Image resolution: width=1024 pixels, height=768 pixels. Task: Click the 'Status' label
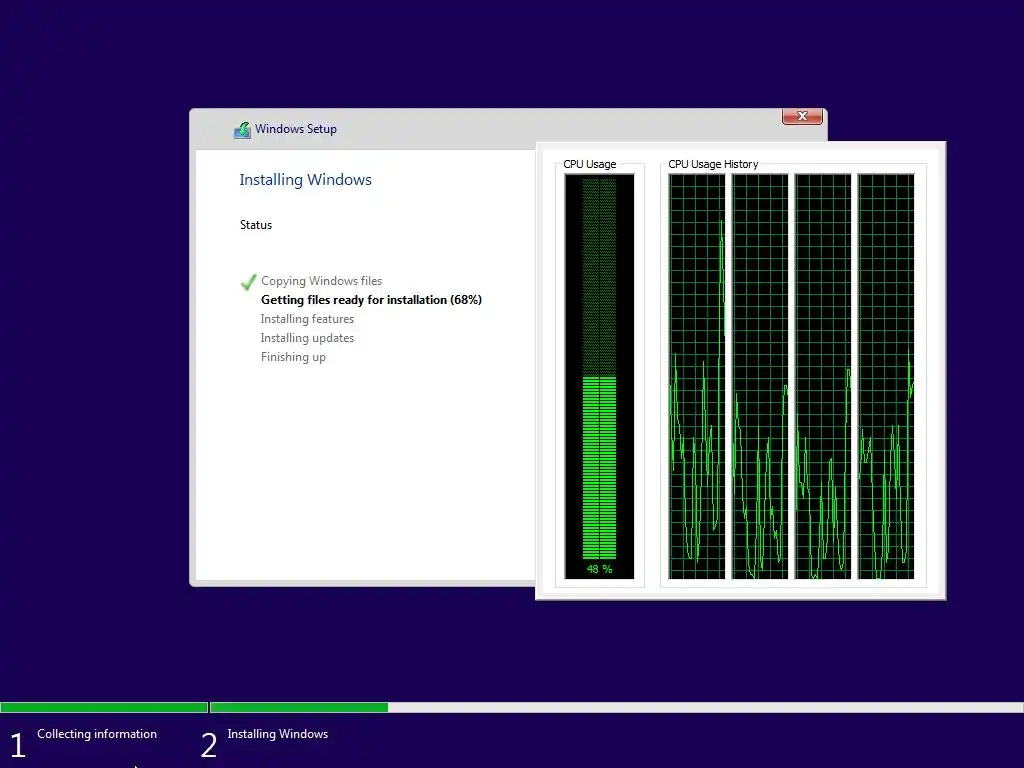pyautogui.click(x=255, y=225)
